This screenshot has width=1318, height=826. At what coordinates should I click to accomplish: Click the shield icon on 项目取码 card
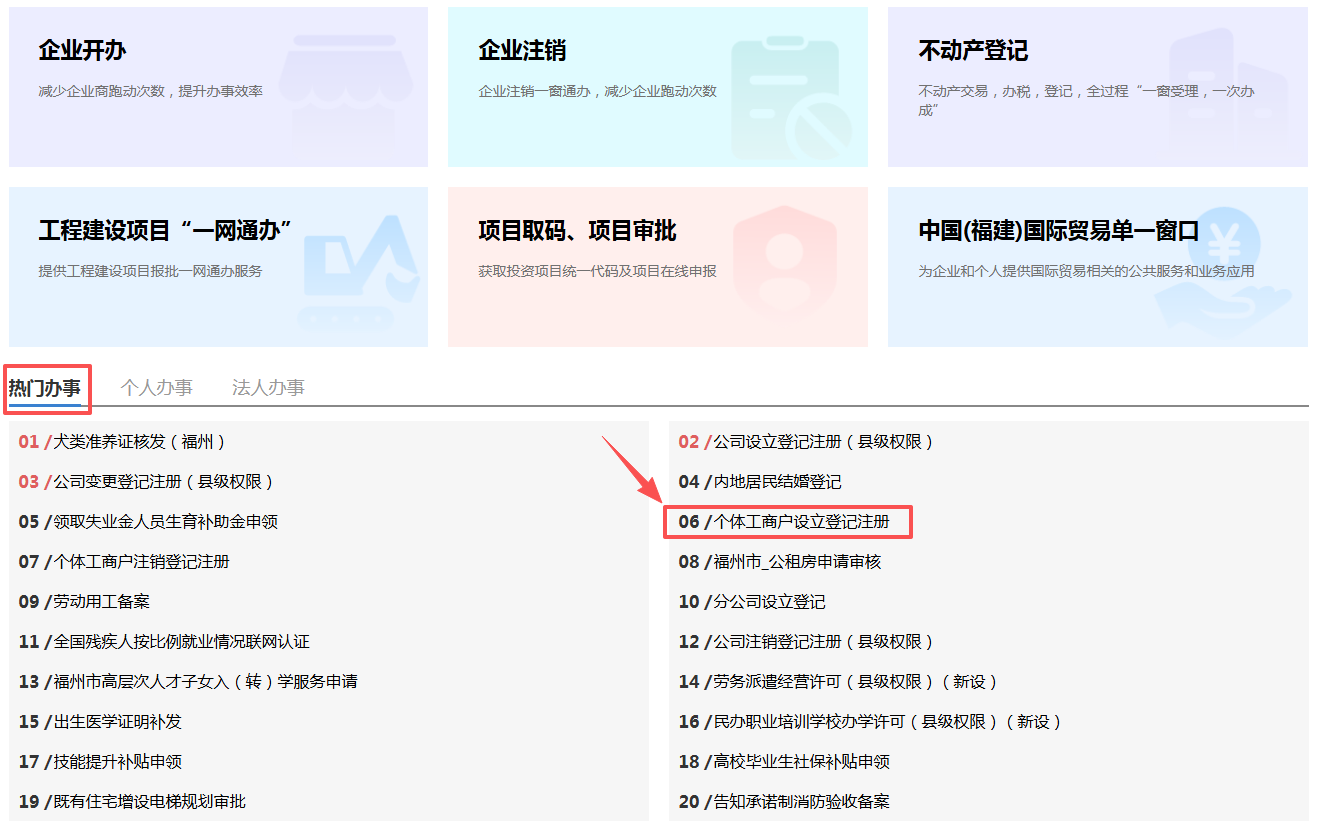click(x=783, y=270)
